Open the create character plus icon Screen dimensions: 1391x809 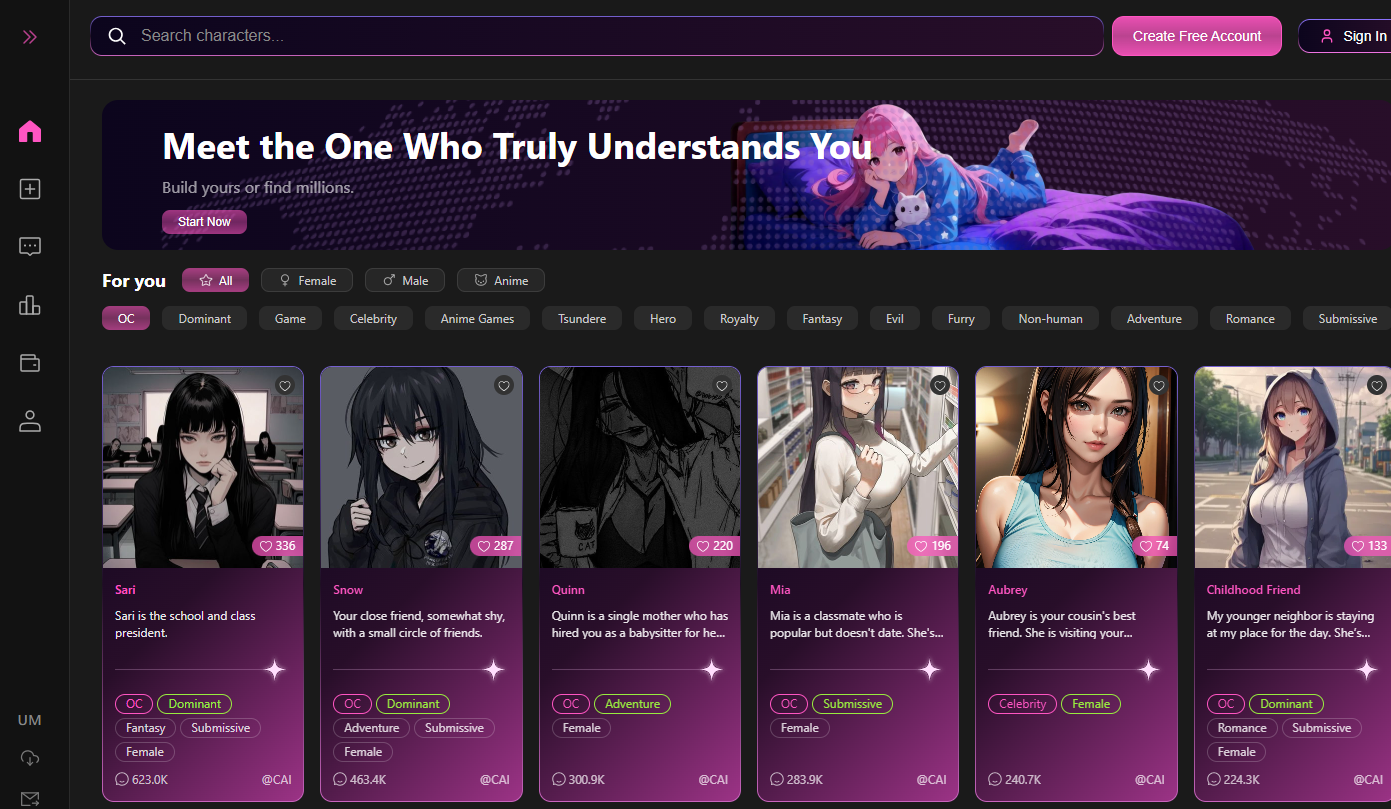click(30, 189)
